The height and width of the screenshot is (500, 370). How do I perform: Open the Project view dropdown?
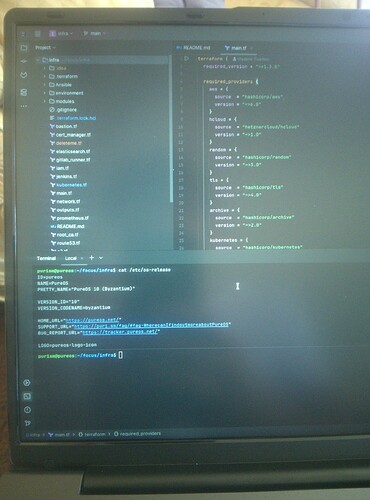[x=46, y=48]
